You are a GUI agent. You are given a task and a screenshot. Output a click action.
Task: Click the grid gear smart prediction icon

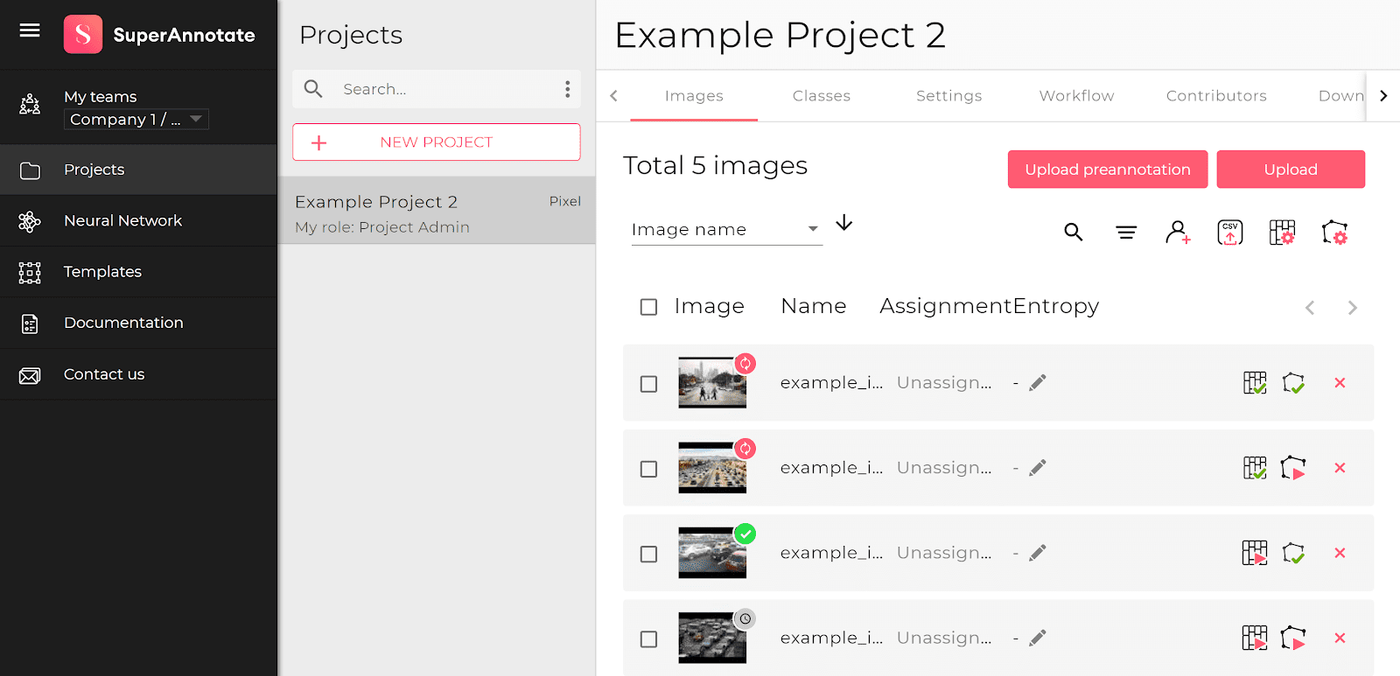(x=1282, y=233)
